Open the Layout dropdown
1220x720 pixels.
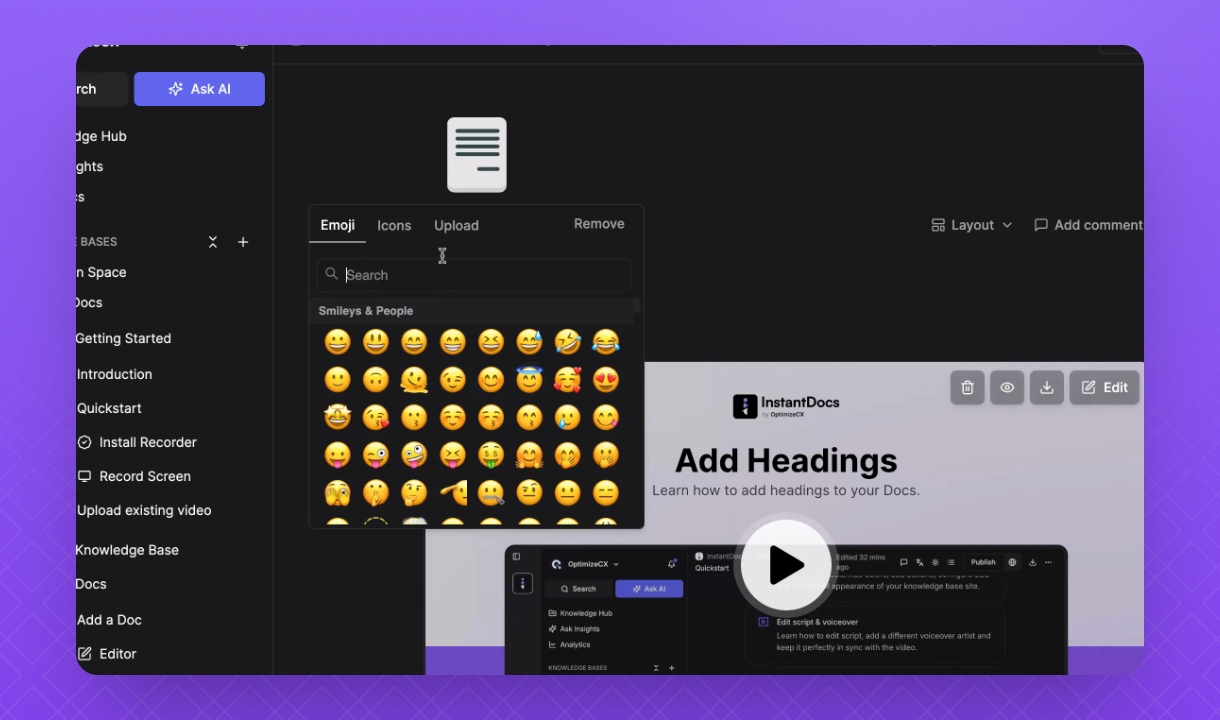[x=972, y=225]
